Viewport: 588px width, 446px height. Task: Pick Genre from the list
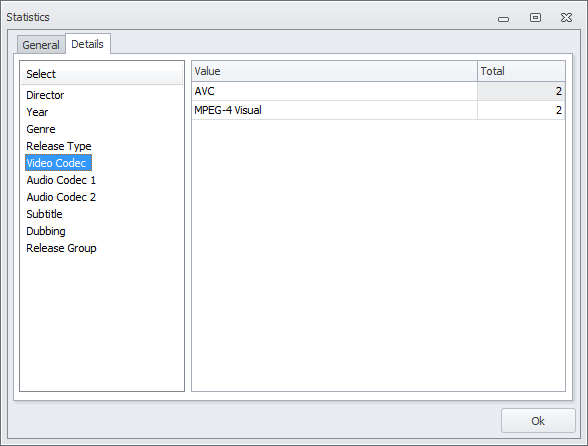coord(41,129)
